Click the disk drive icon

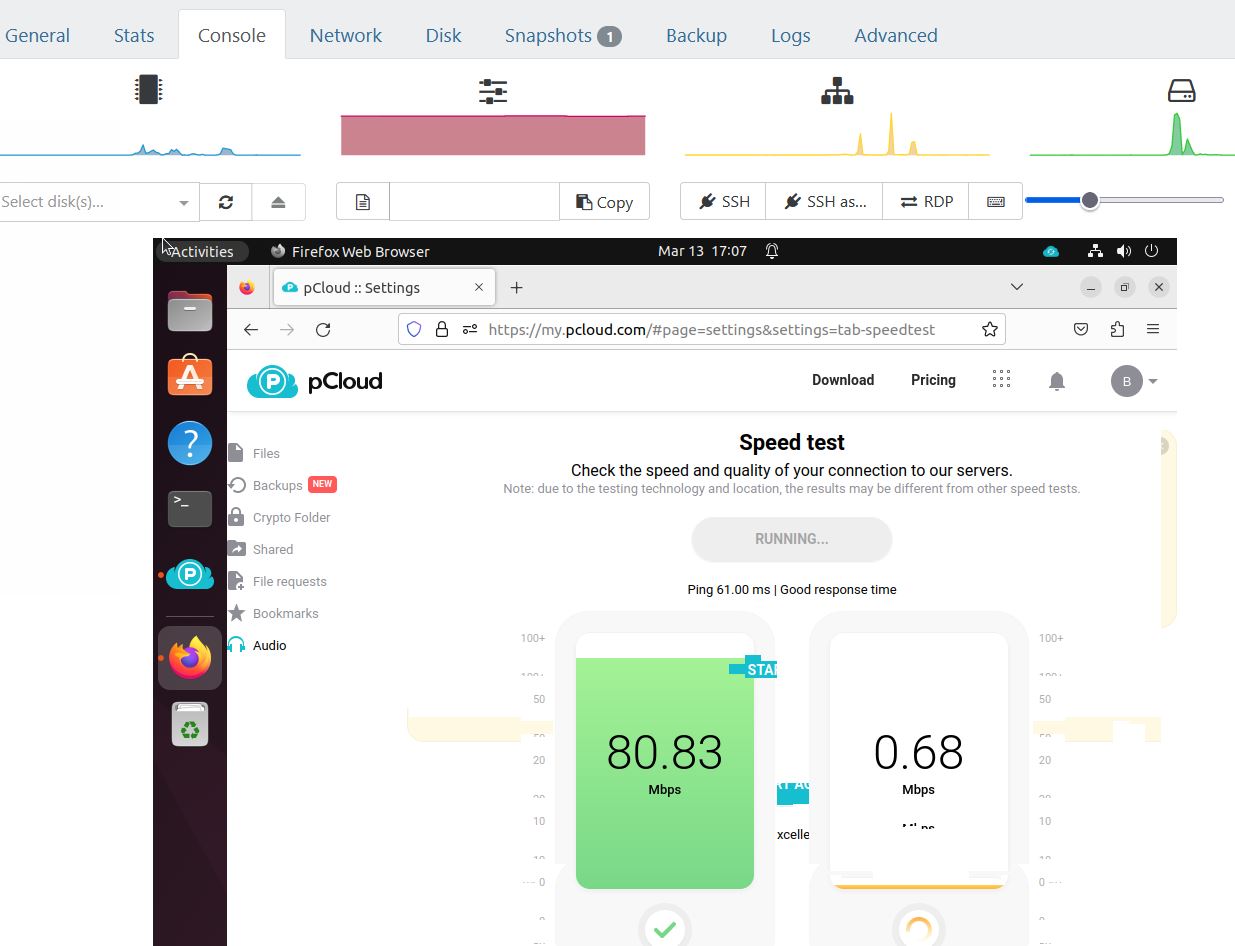coord(1181,91)
